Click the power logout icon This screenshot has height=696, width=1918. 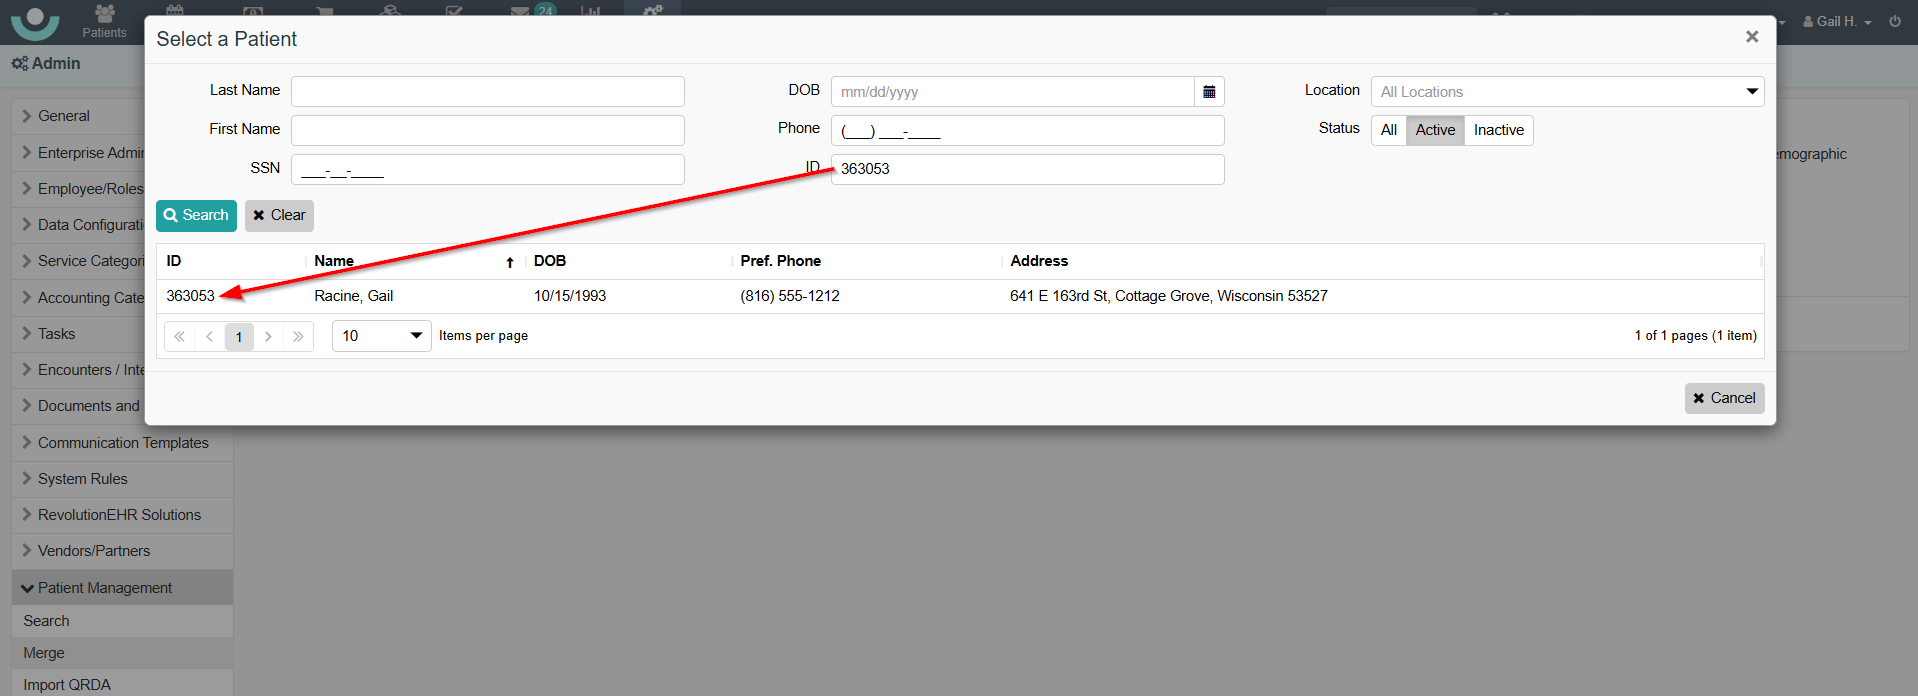point(1895,21)
